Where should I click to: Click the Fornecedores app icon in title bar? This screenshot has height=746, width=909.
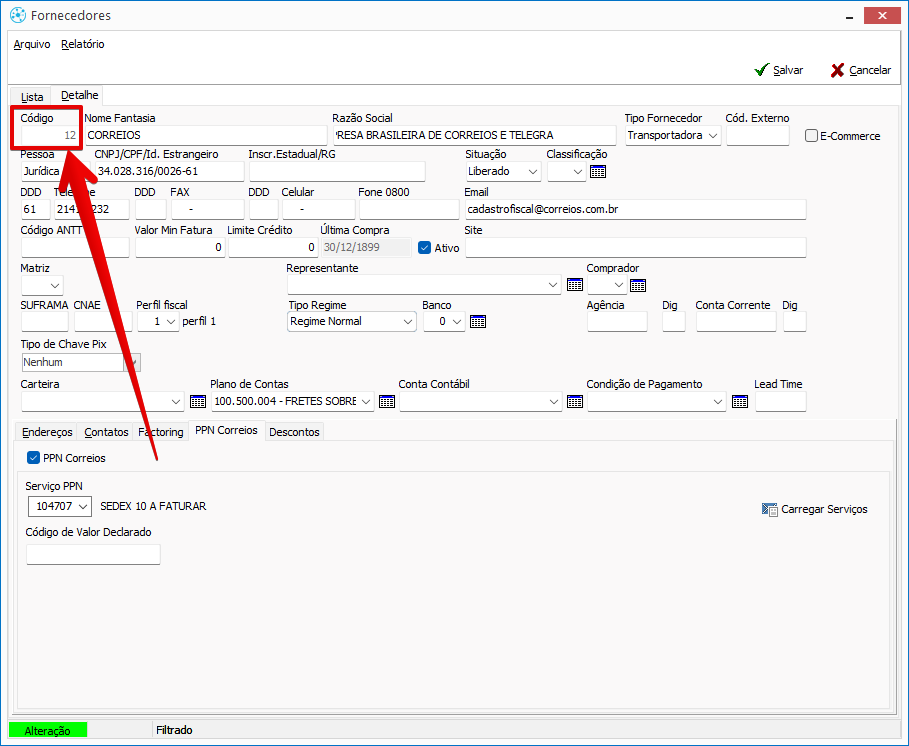coord(18,15)
